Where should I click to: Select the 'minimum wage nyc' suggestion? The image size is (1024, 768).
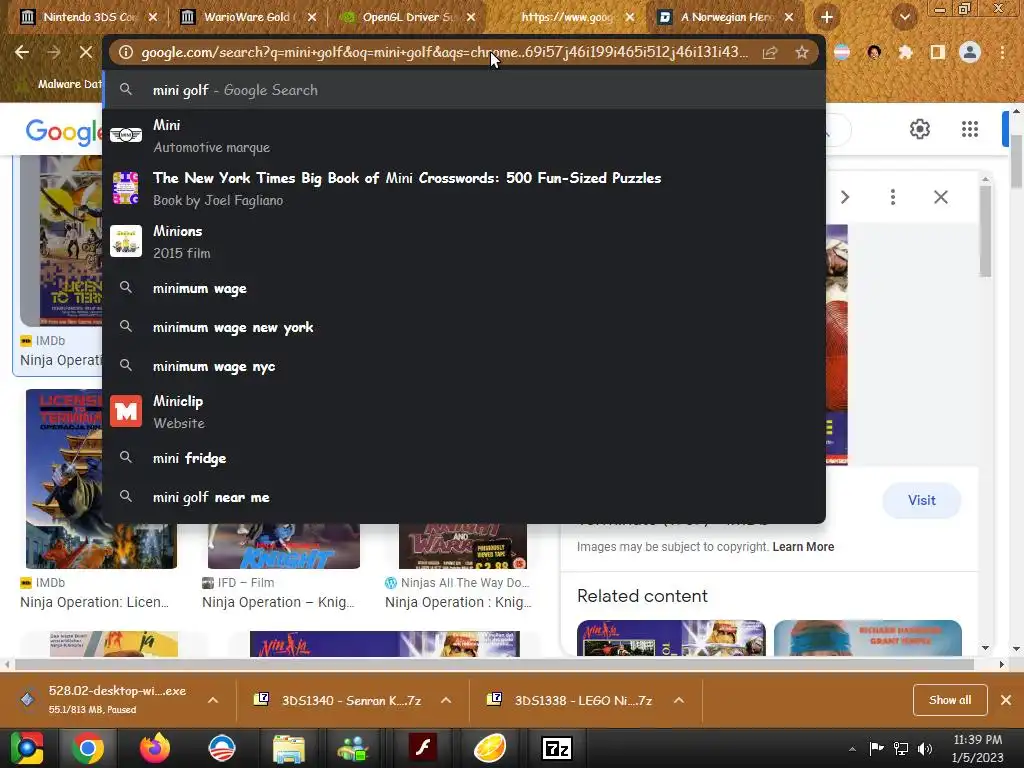tap(464, 366)
